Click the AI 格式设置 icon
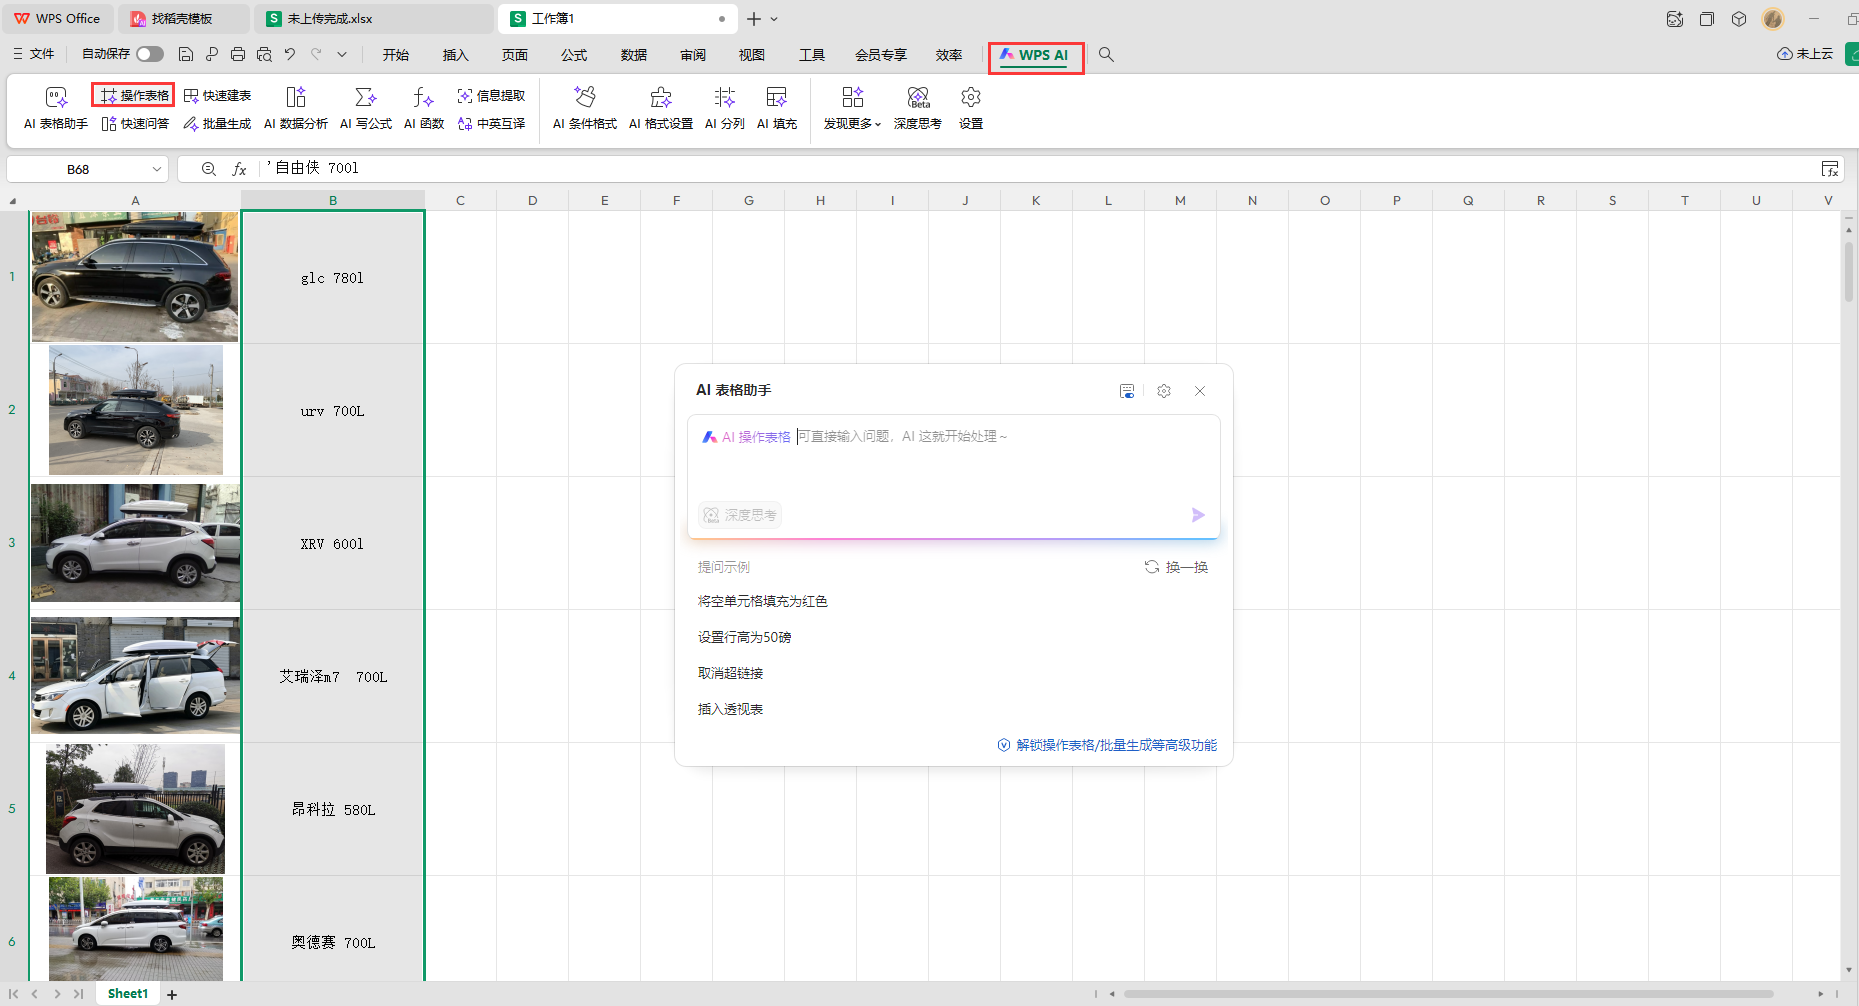1859x1006 pixels. pyautogui.click(x=661, y=108)
